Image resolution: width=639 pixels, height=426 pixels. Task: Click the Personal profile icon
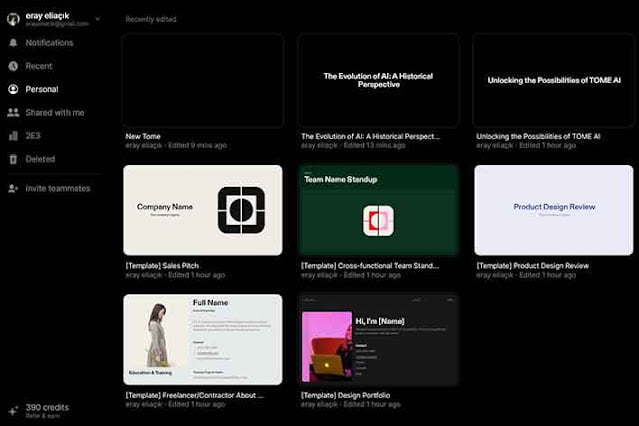tap(13, 89)
